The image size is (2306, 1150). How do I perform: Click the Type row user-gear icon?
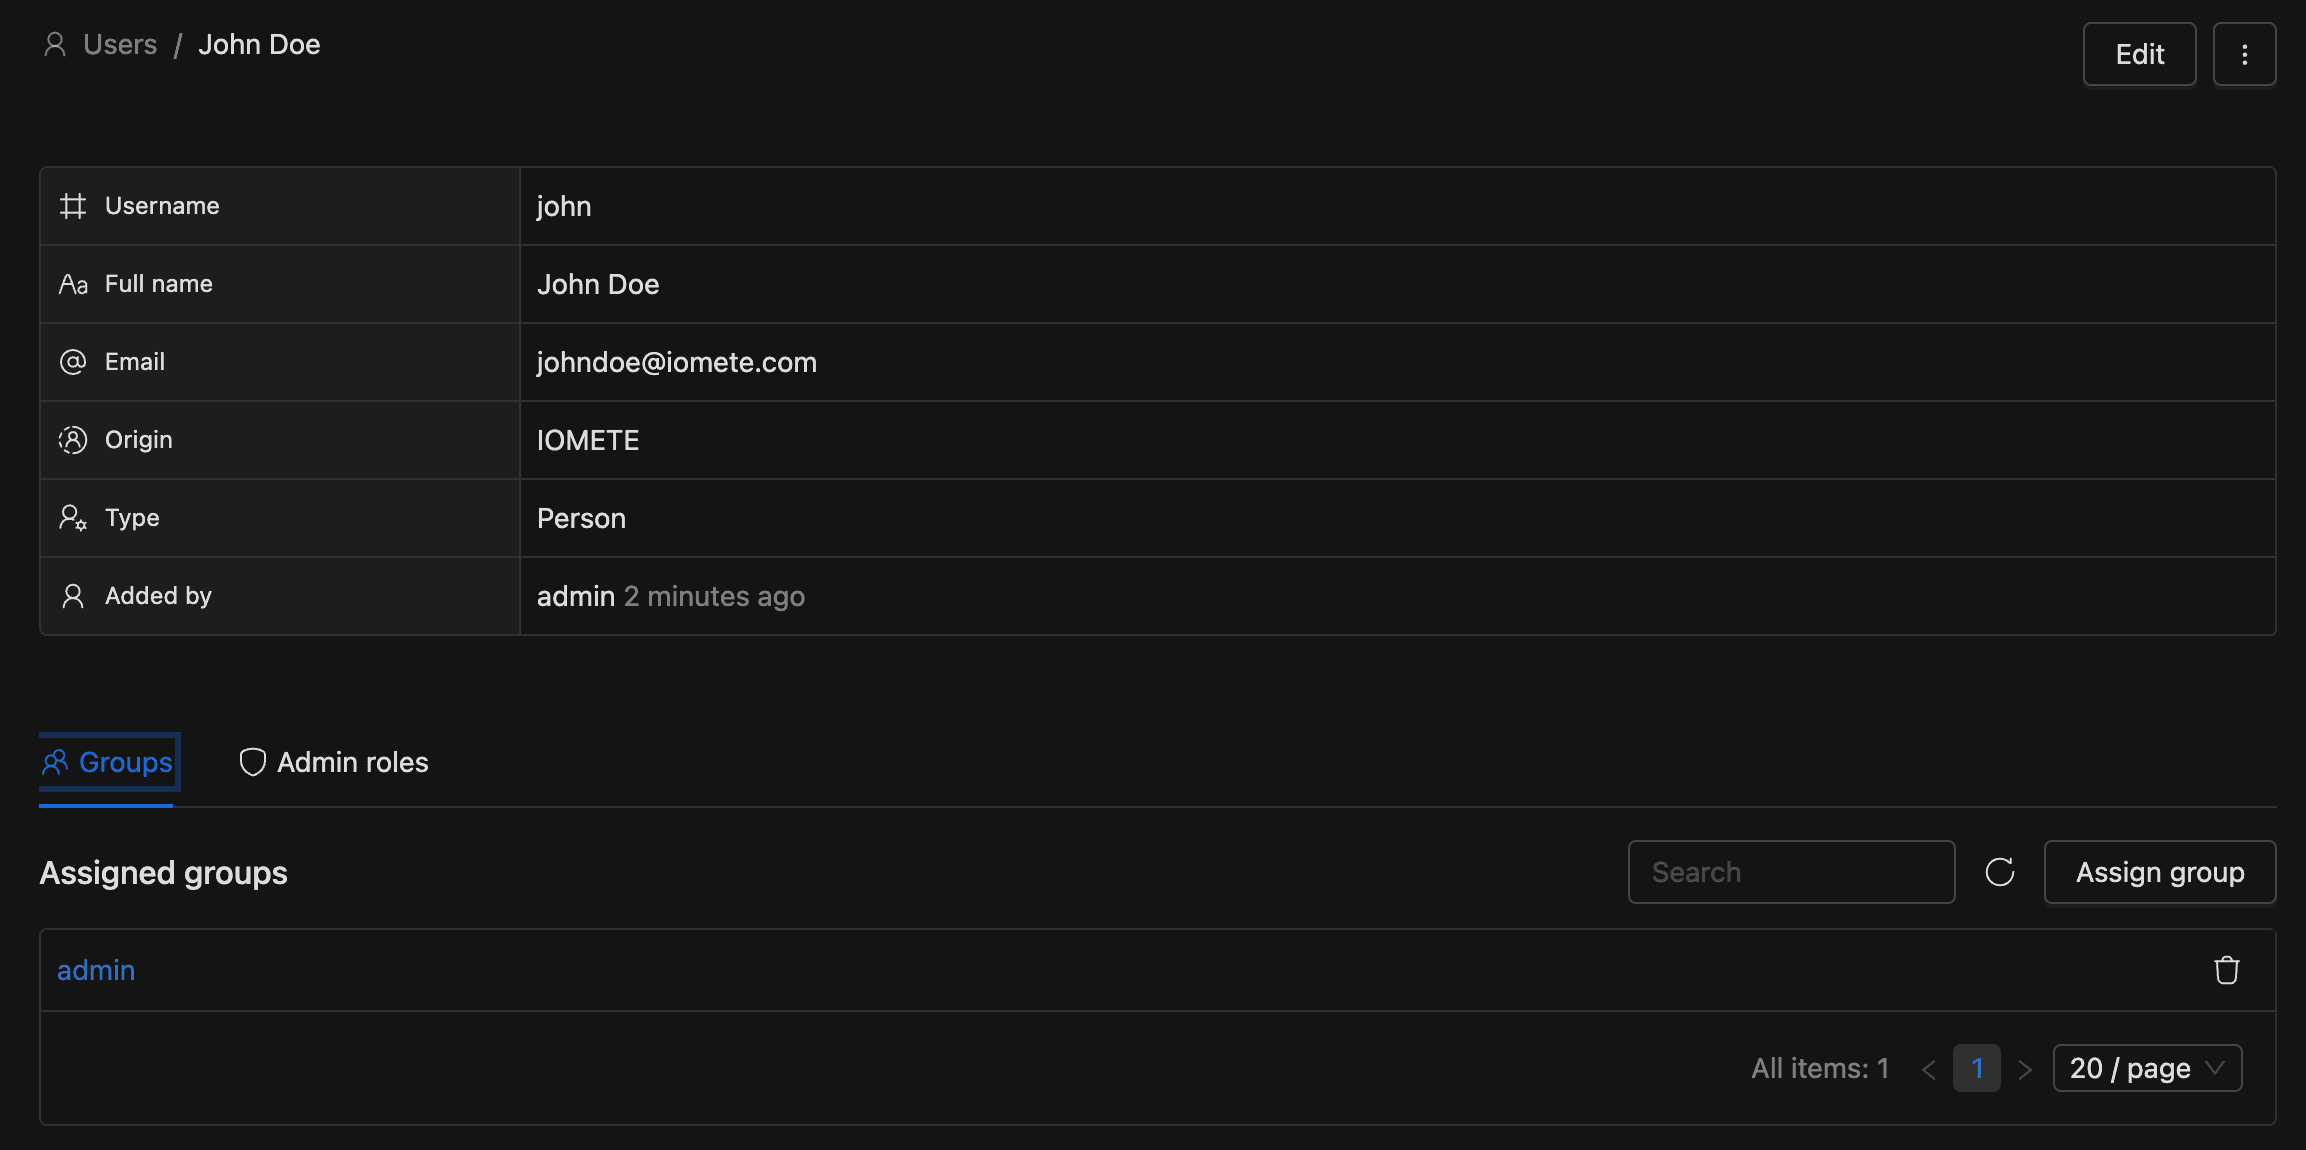[x=73, y=518]
